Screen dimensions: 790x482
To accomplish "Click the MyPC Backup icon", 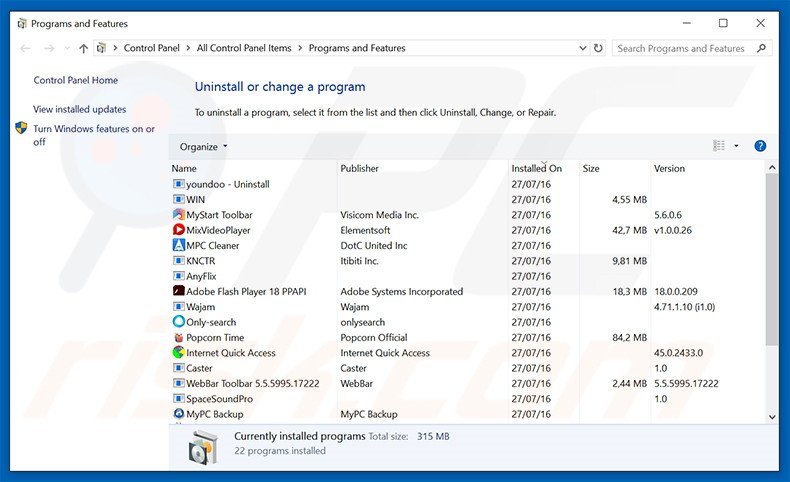I will click(x=178, y=414).
